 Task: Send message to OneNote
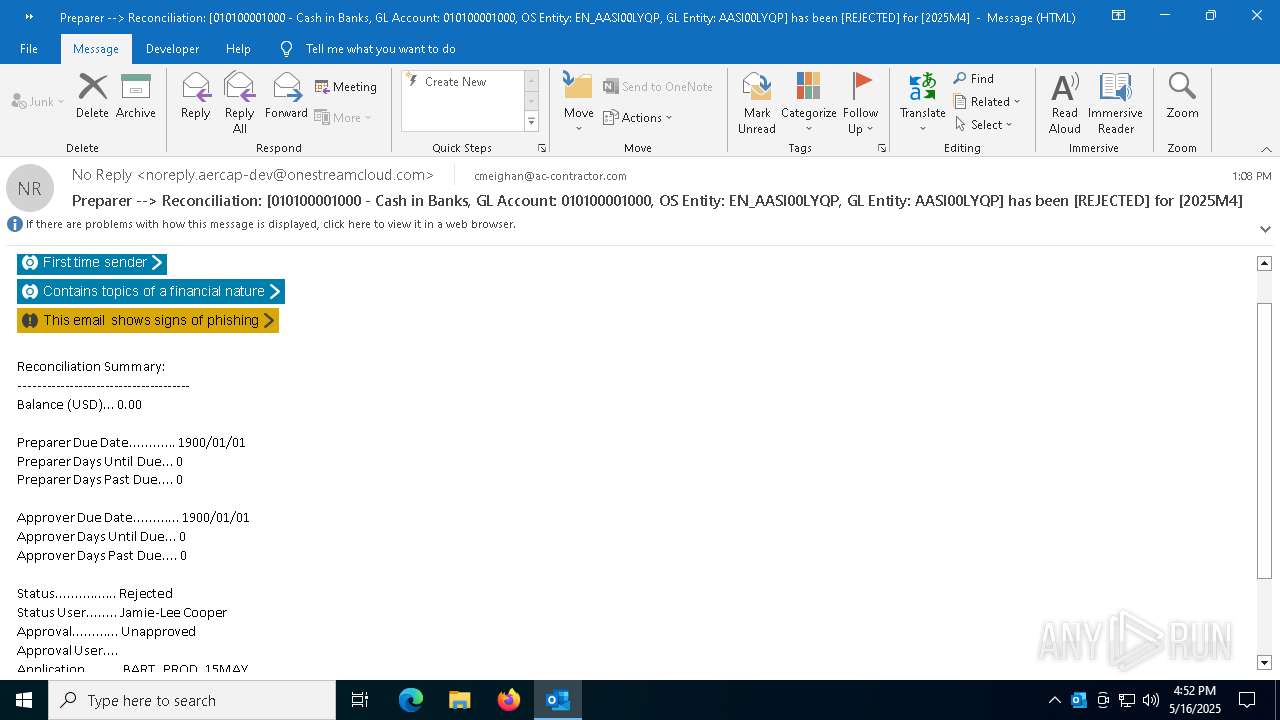[658, 87]
